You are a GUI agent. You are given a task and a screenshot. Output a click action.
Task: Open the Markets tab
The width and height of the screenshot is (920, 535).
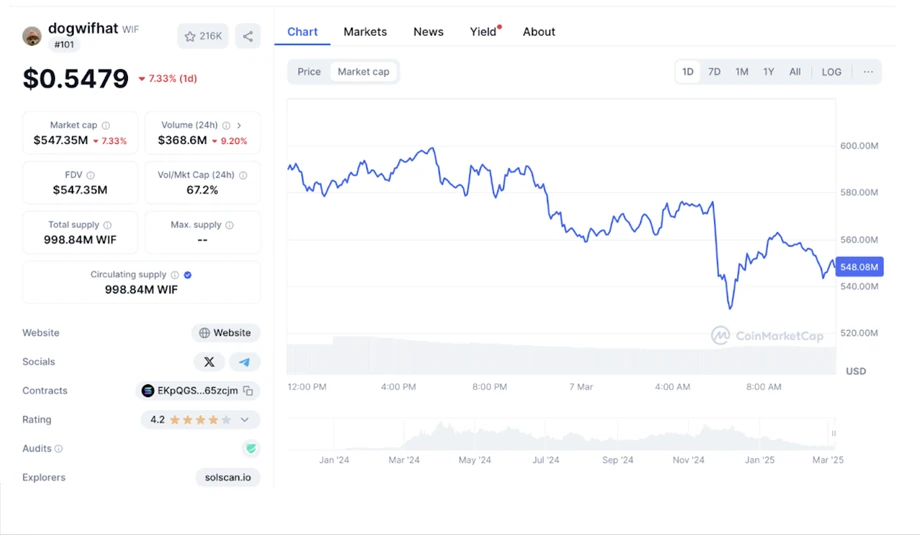click(x=365, y=32)
